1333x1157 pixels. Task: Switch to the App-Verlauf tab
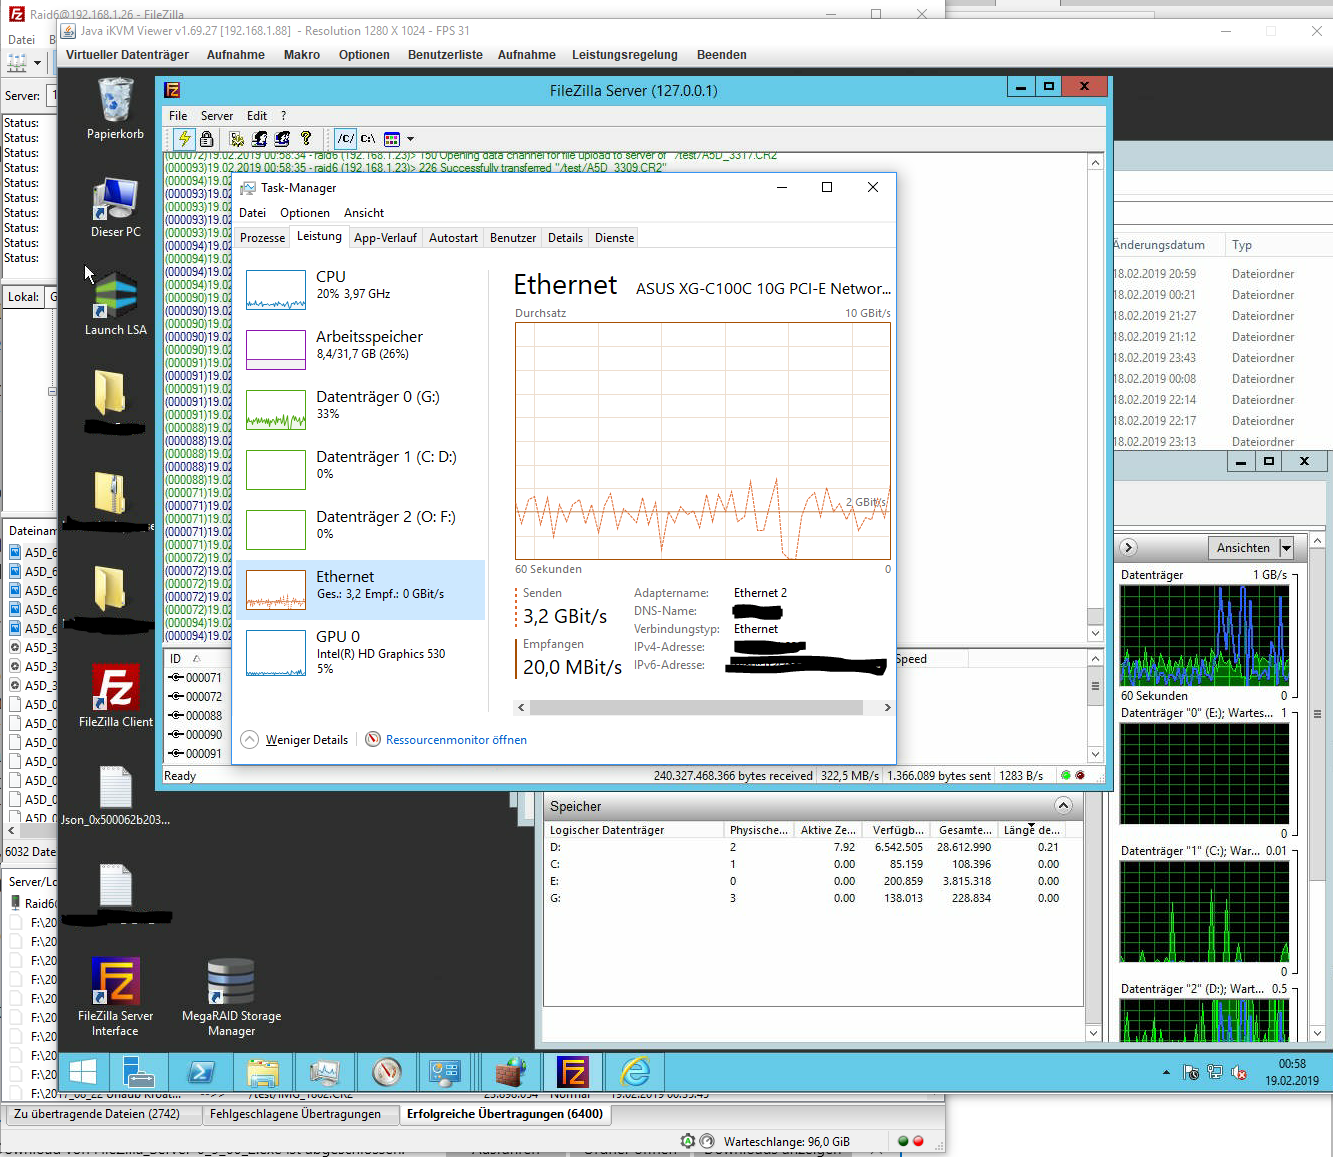pos(385,238)
